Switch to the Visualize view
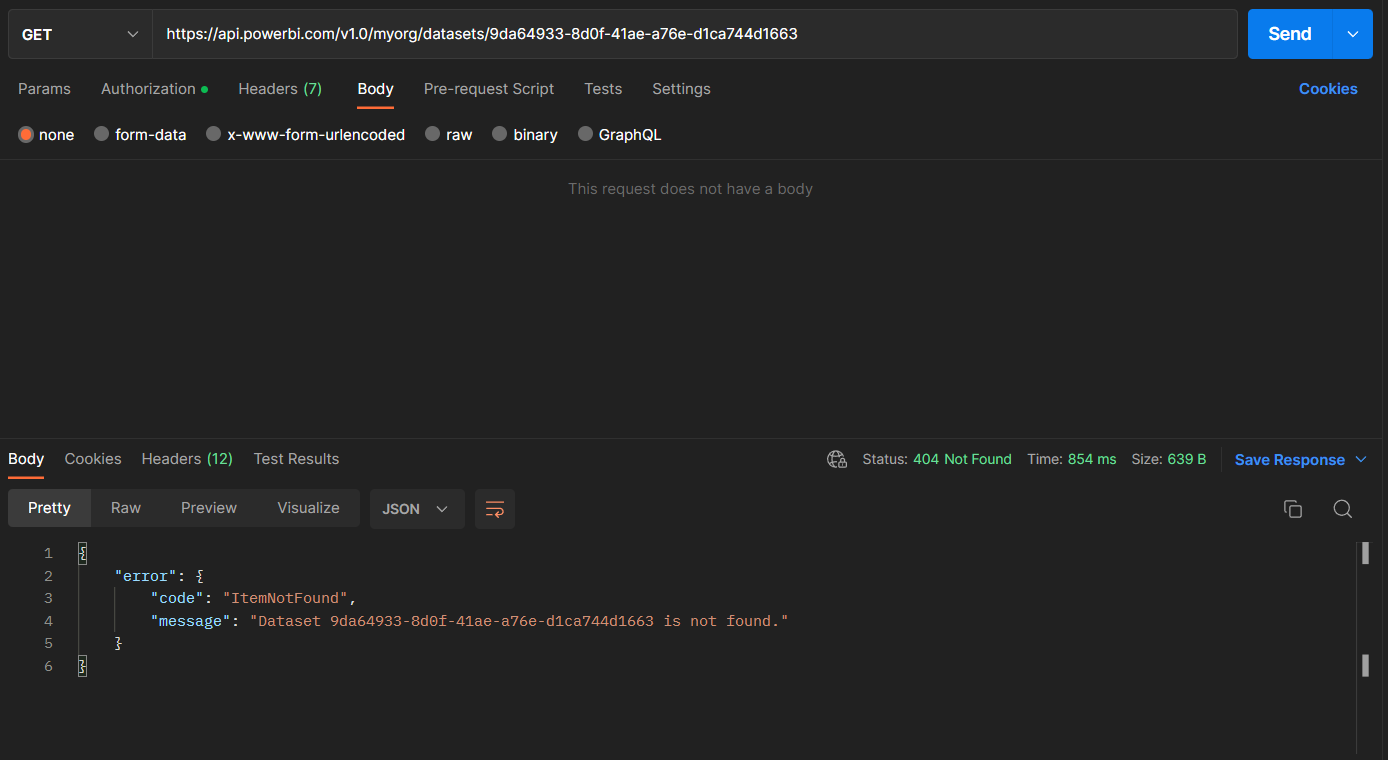The image size is (1388, 760). pos(308,508)
